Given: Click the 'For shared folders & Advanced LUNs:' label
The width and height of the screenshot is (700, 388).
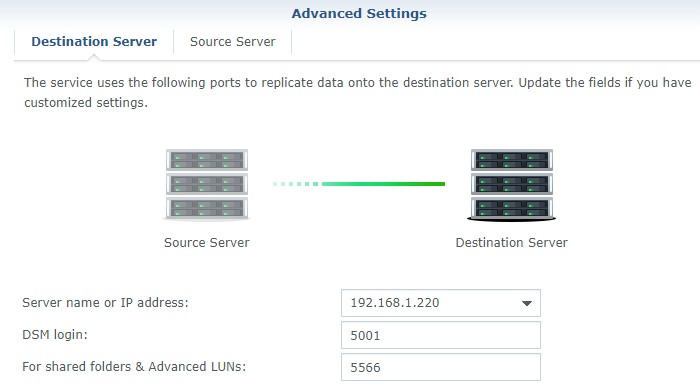Looking at the screenshot, I should click(134, 367).
